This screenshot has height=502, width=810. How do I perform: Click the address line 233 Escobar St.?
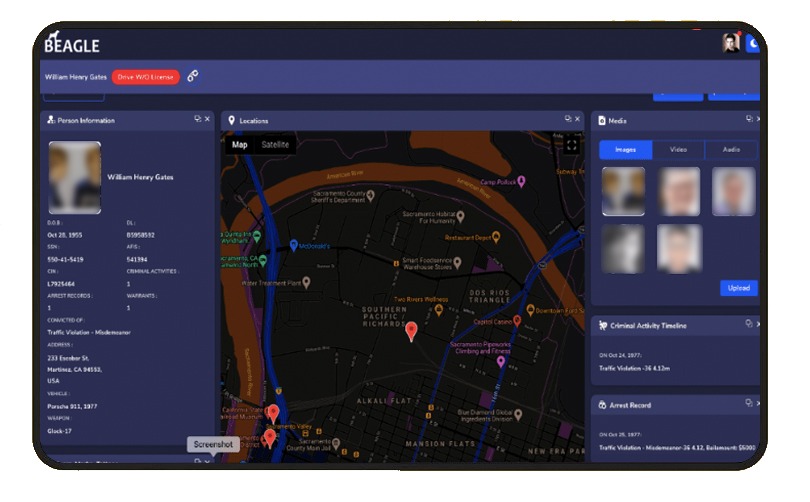coord(68,358)
